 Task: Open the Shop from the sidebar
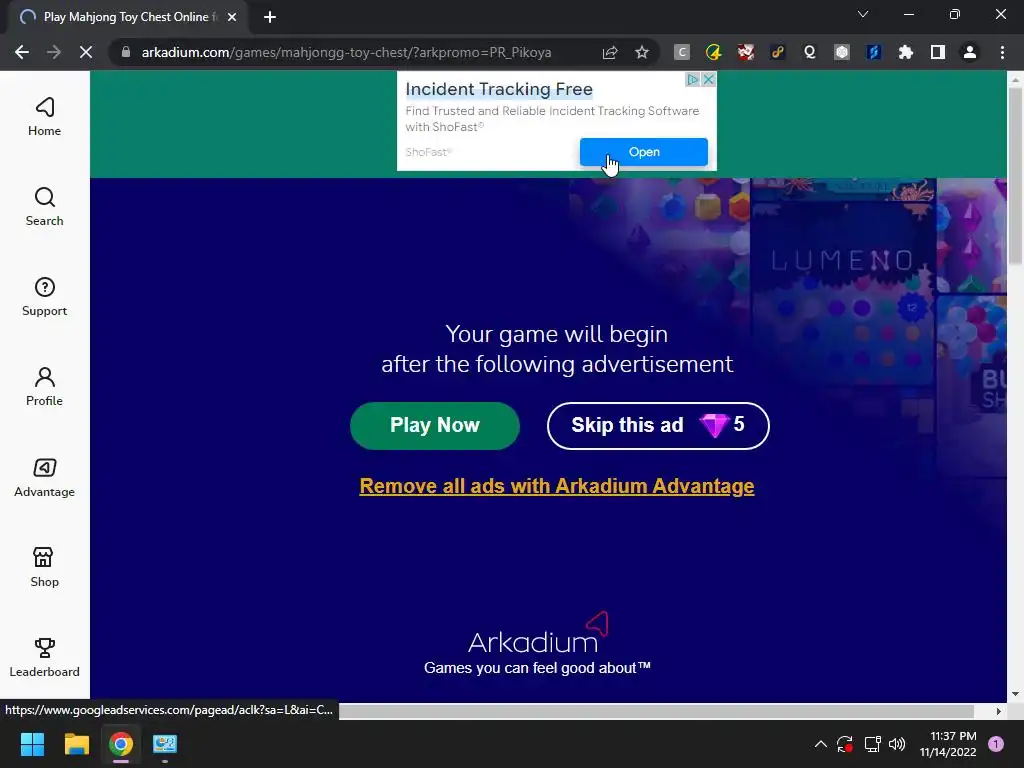click(44, 568)
